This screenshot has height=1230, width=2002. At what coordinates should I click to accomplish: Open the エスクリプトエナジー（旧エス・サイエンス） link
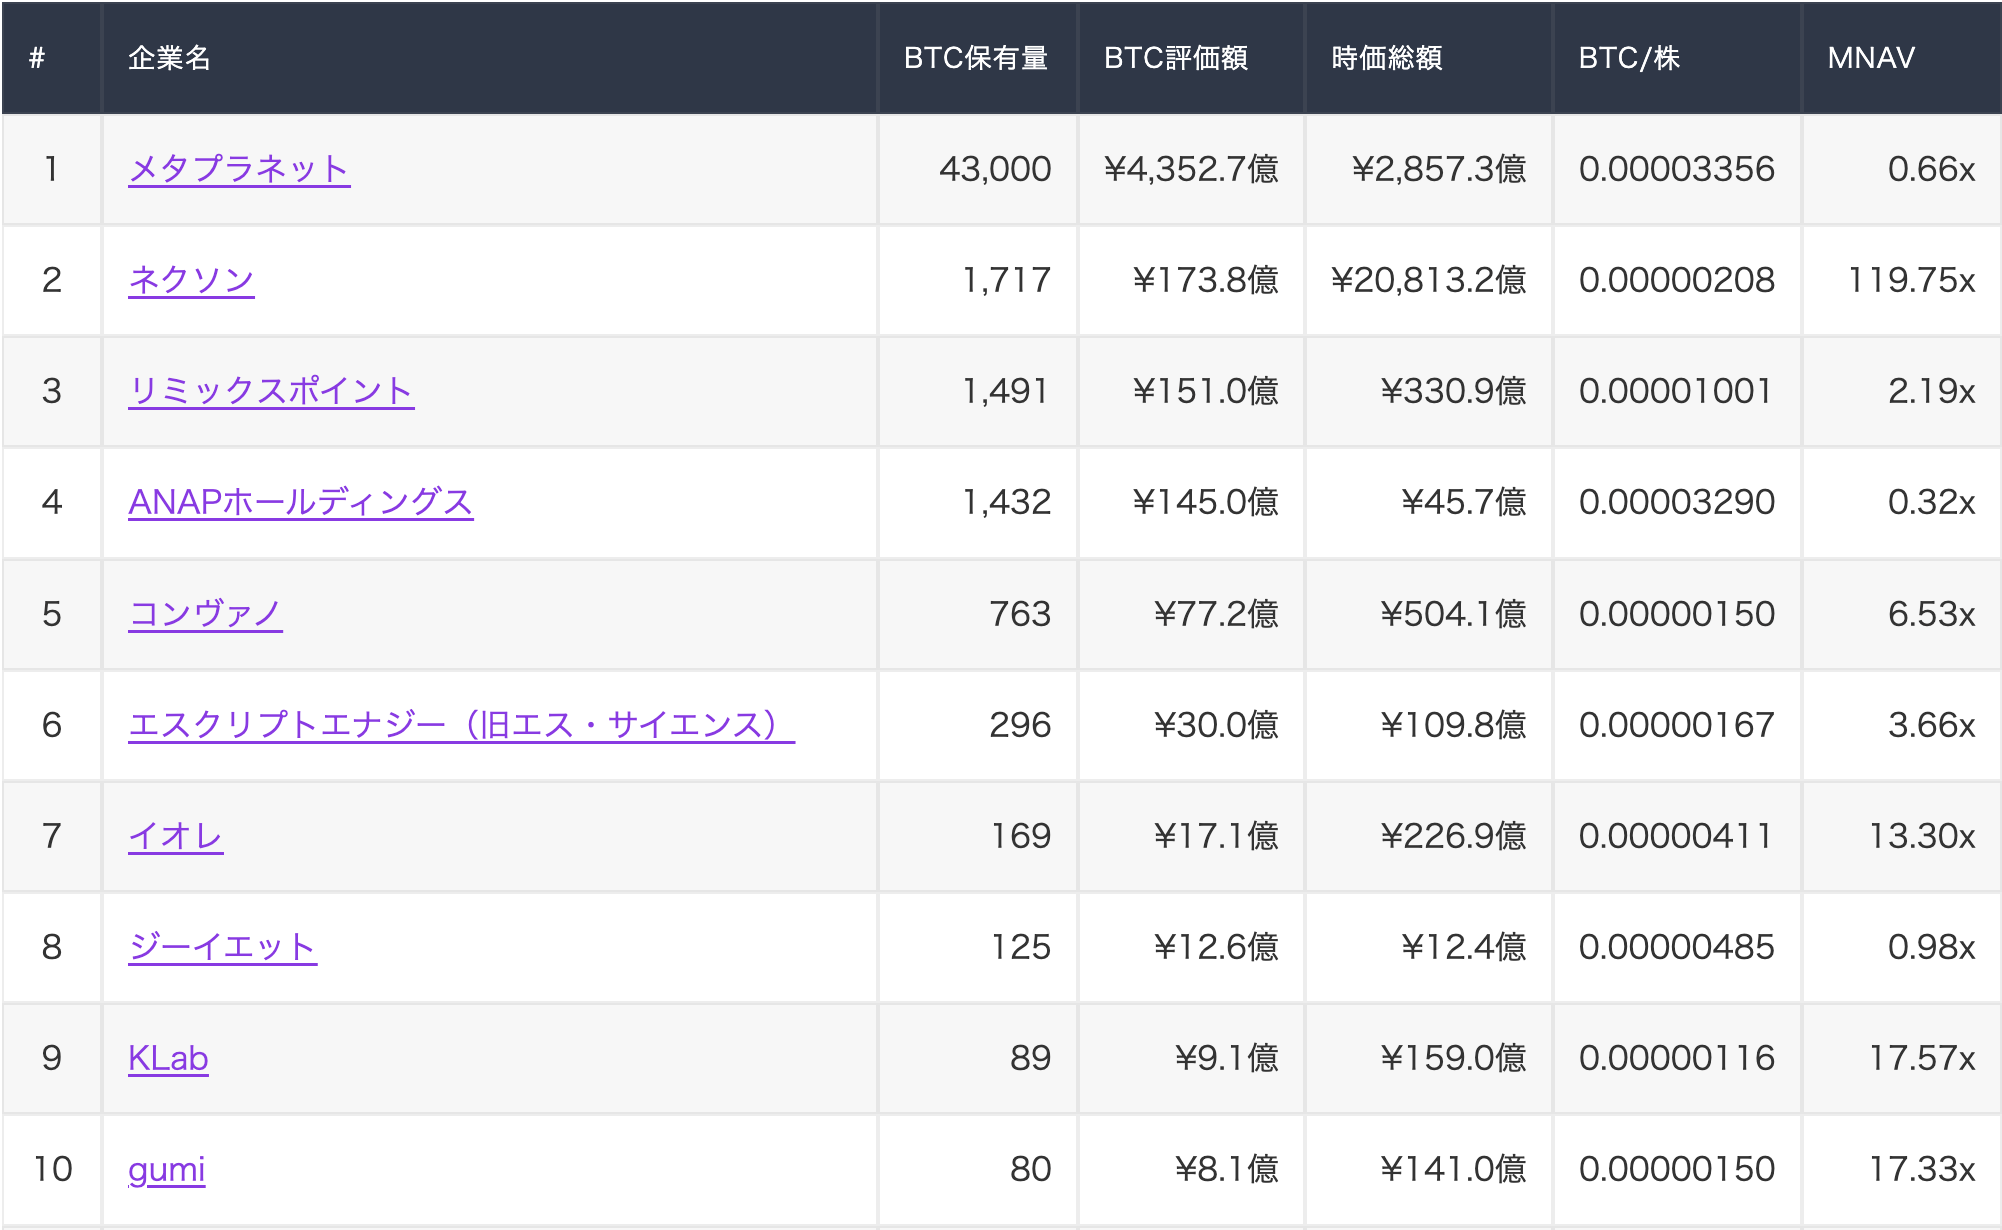(461, 725)
